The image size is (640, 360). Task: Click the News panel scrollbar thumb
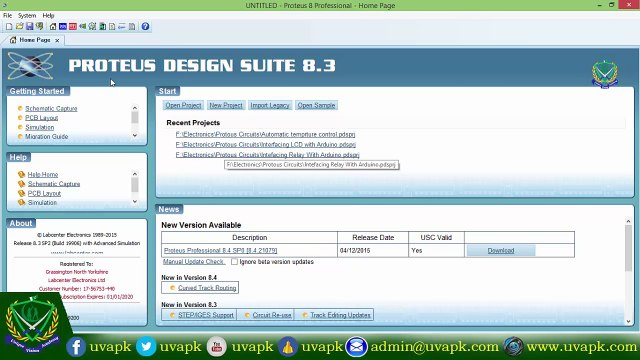click(628, 248)
